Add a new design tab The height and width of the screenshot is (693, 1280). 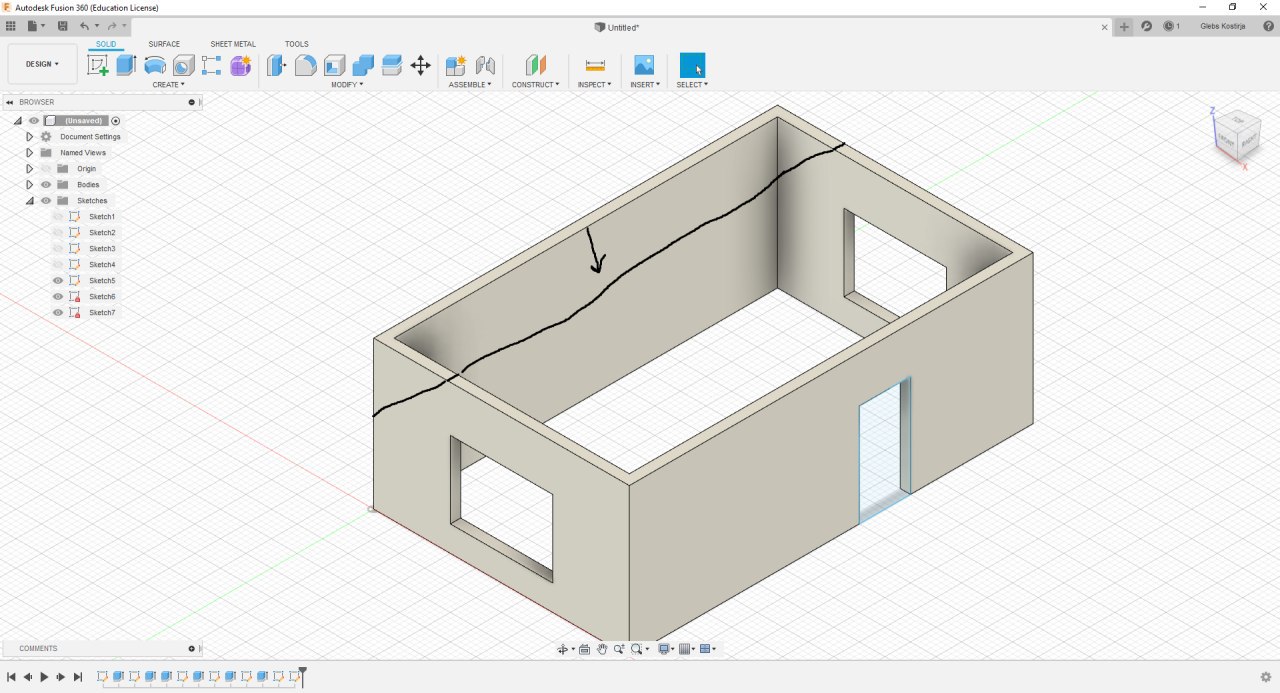[x=1124, y=27]
